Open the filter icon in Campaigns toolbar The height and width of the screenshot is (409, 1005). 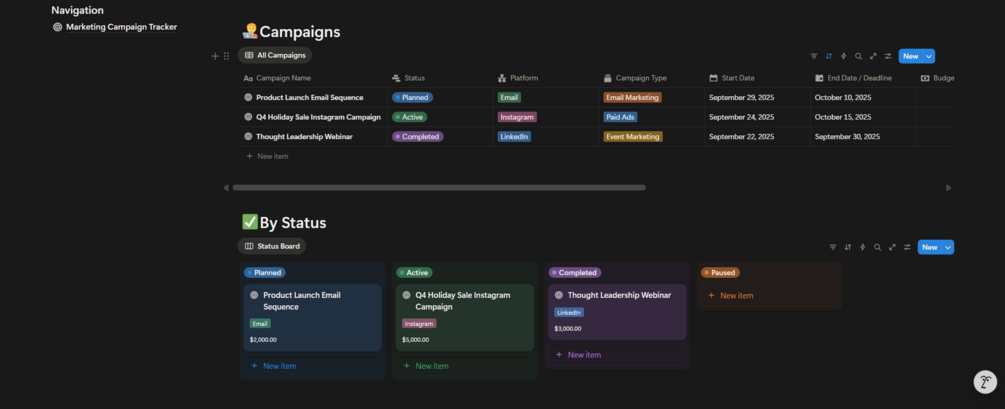pyautogui.click(x=814, y=56)
